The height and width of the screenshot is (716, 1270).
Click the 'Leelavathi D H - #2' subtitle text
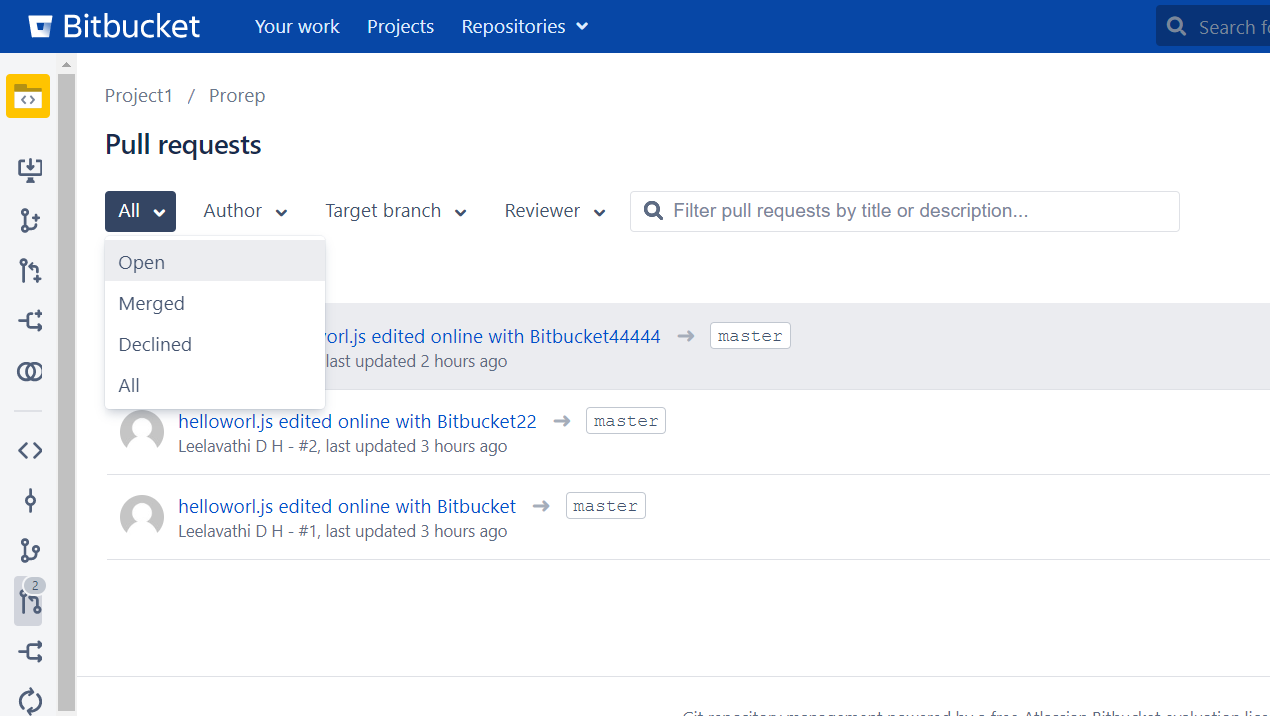248,446
